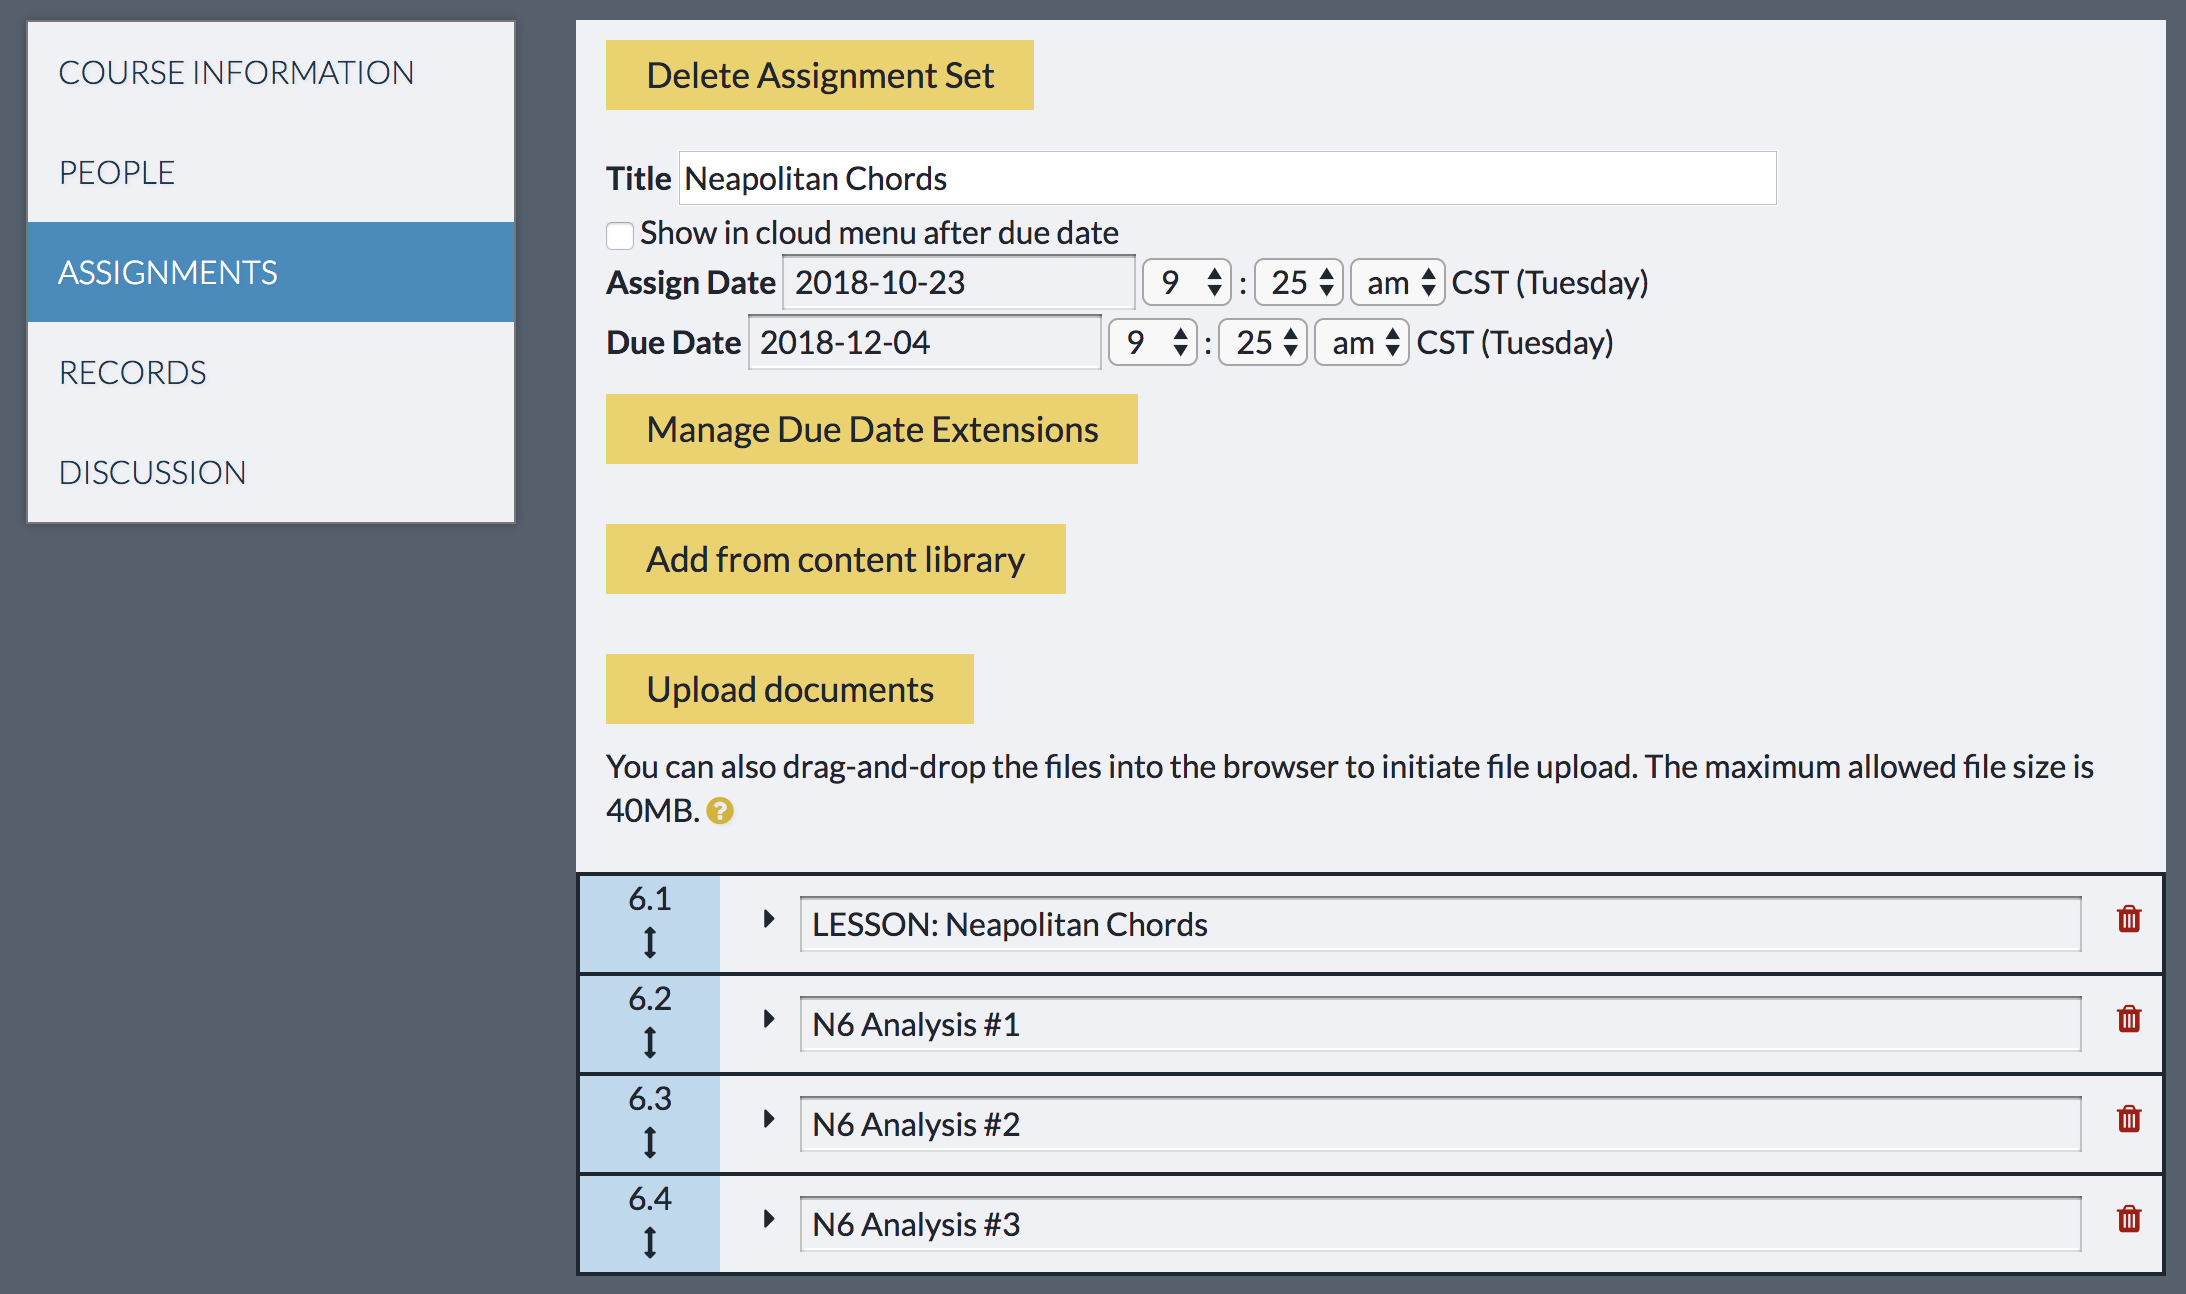2186x1294 pixels.
Task: Open the Assign Date minutes dropdown
Action: pyautogui.click(x=1298, y=283)
